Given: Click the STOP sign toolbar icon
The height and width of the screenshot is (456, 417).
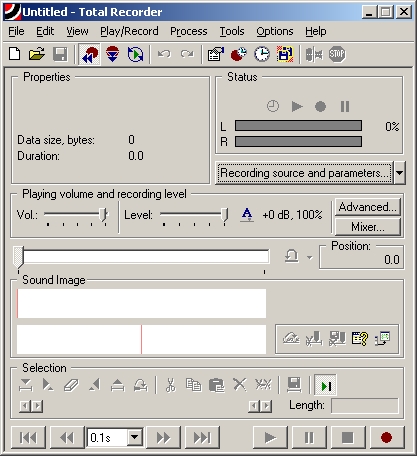Looking at the screenshot, I should pos(337,54).
